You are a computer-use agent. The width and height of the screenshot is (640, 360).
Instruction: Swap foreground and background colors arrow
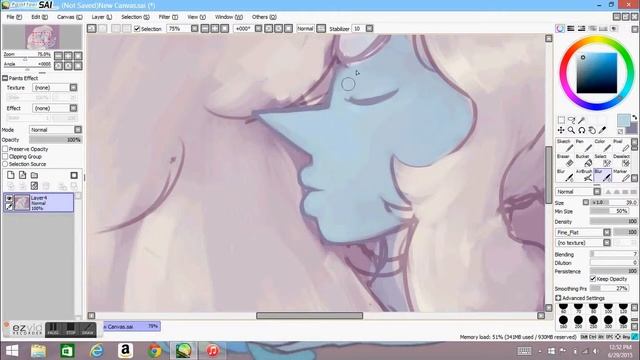pyautogui.click(x=634, y=118)
